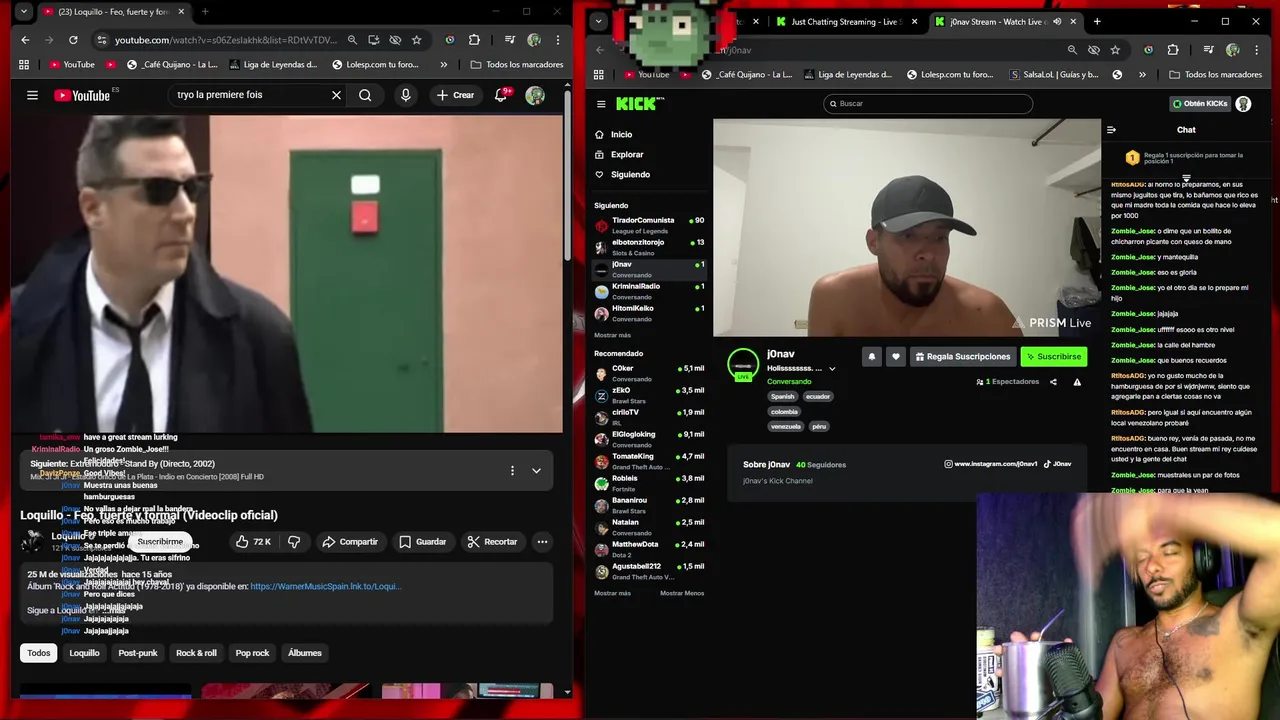This screenshot has width=1280, height=720.
Task: Open Chrome three-dot menu in YouTube window
Action: [558, 40]
